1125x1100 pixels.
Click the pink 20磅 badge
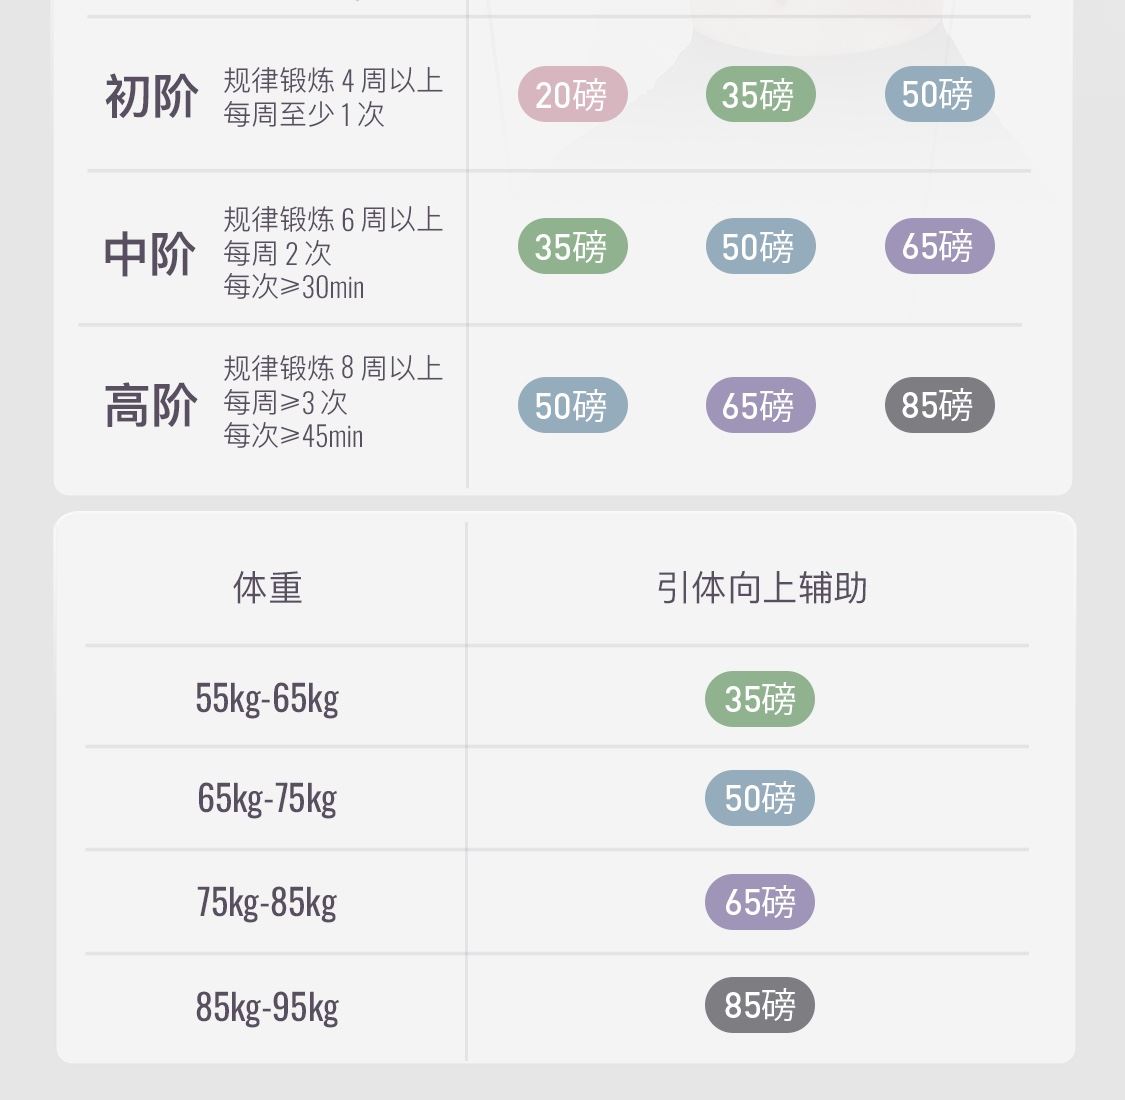[572, 95]
